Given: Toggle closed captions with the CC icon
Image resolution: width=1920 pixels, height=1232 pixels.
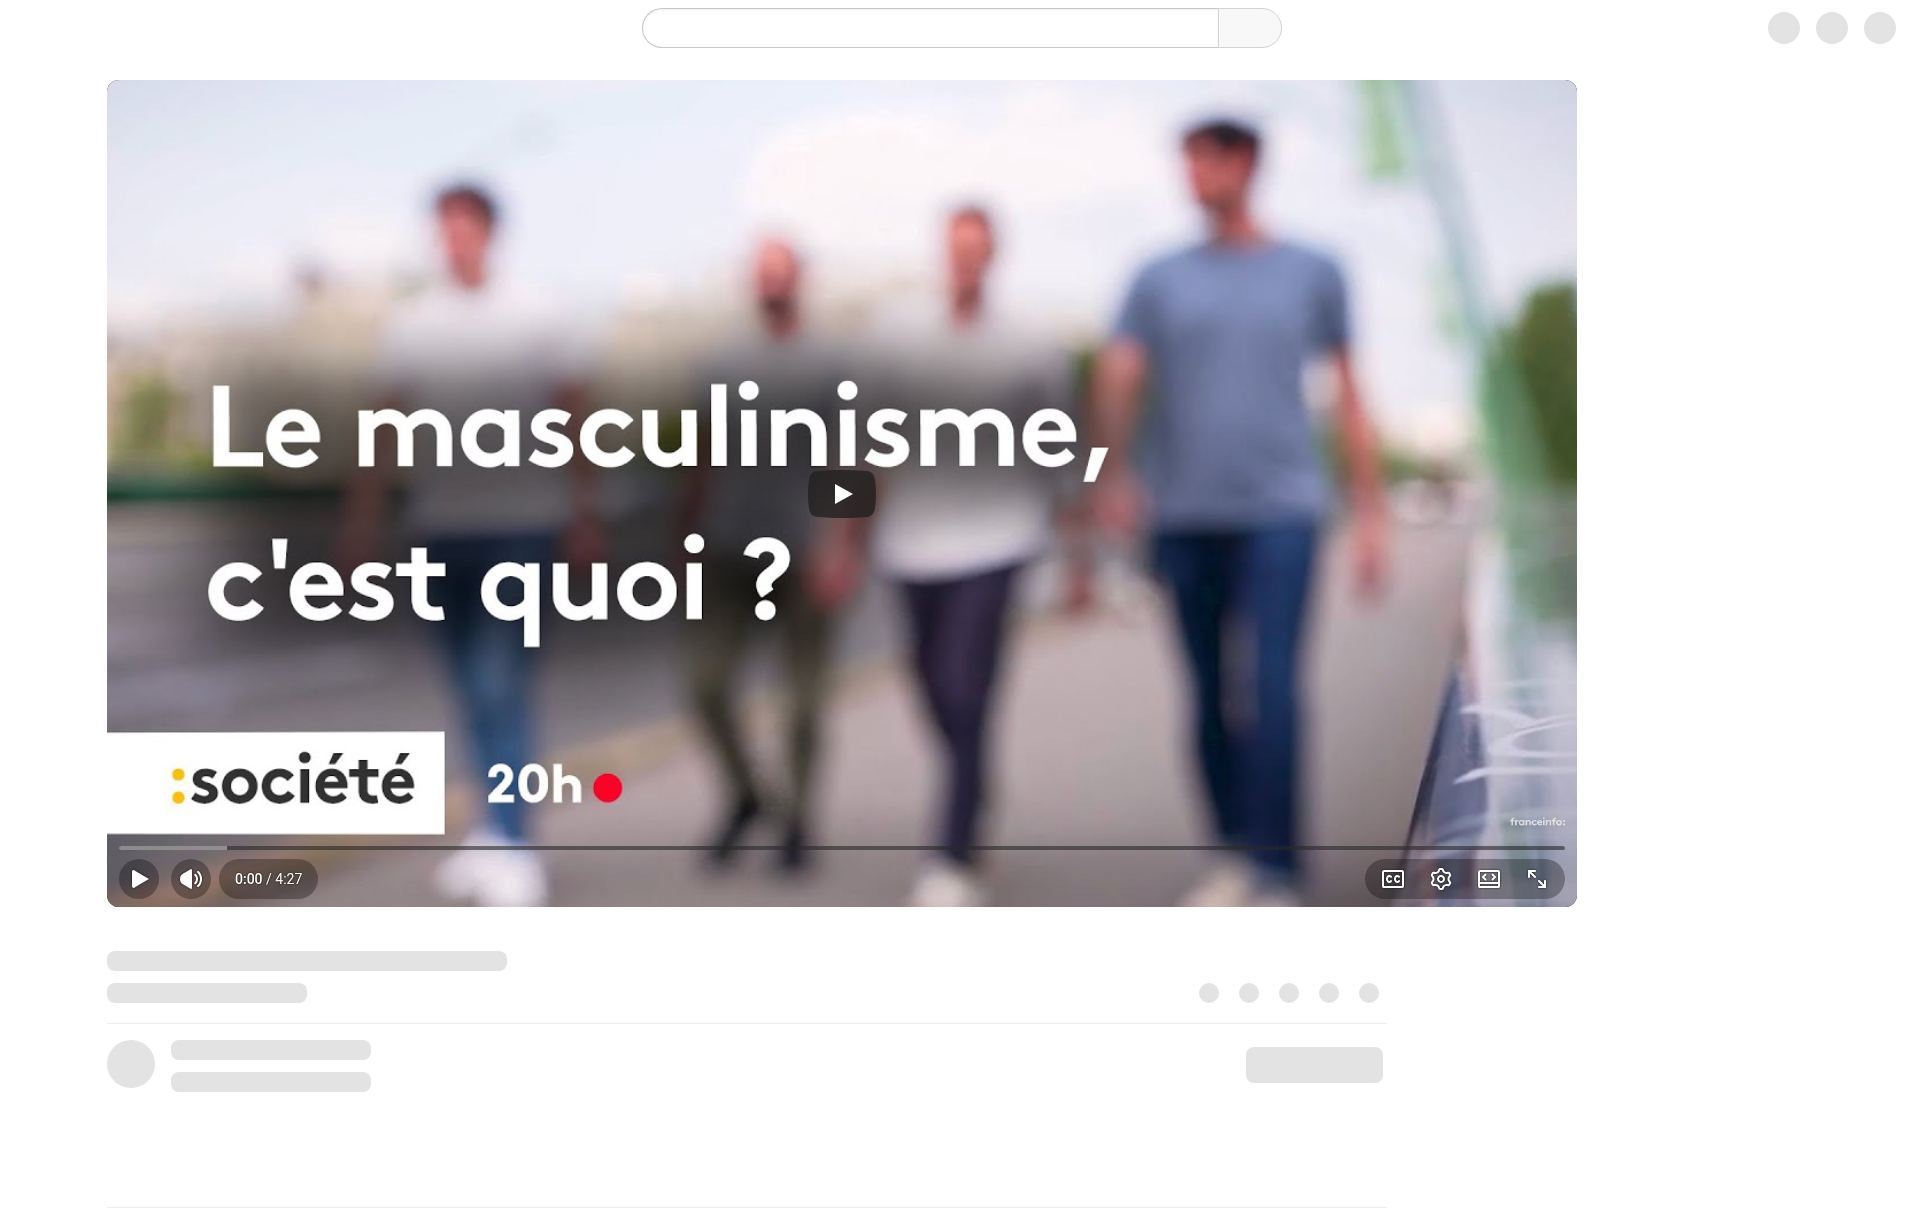Looking at the screenshot, I should 1393,879.
